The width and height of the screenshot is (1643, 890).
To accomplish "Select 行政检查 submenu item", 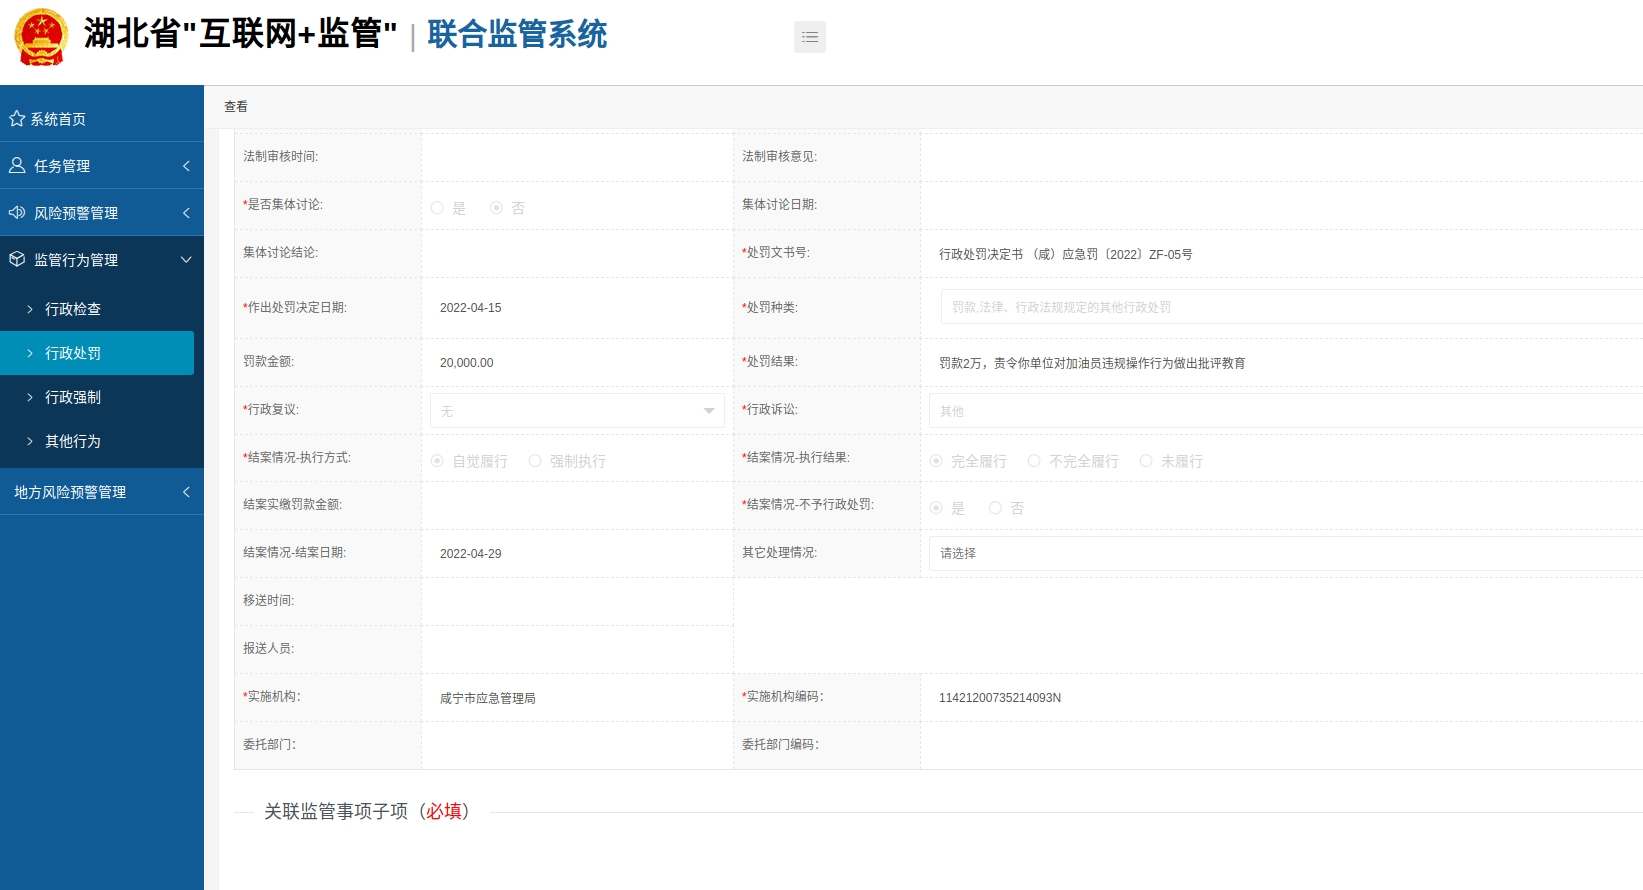I will (97, 309).
